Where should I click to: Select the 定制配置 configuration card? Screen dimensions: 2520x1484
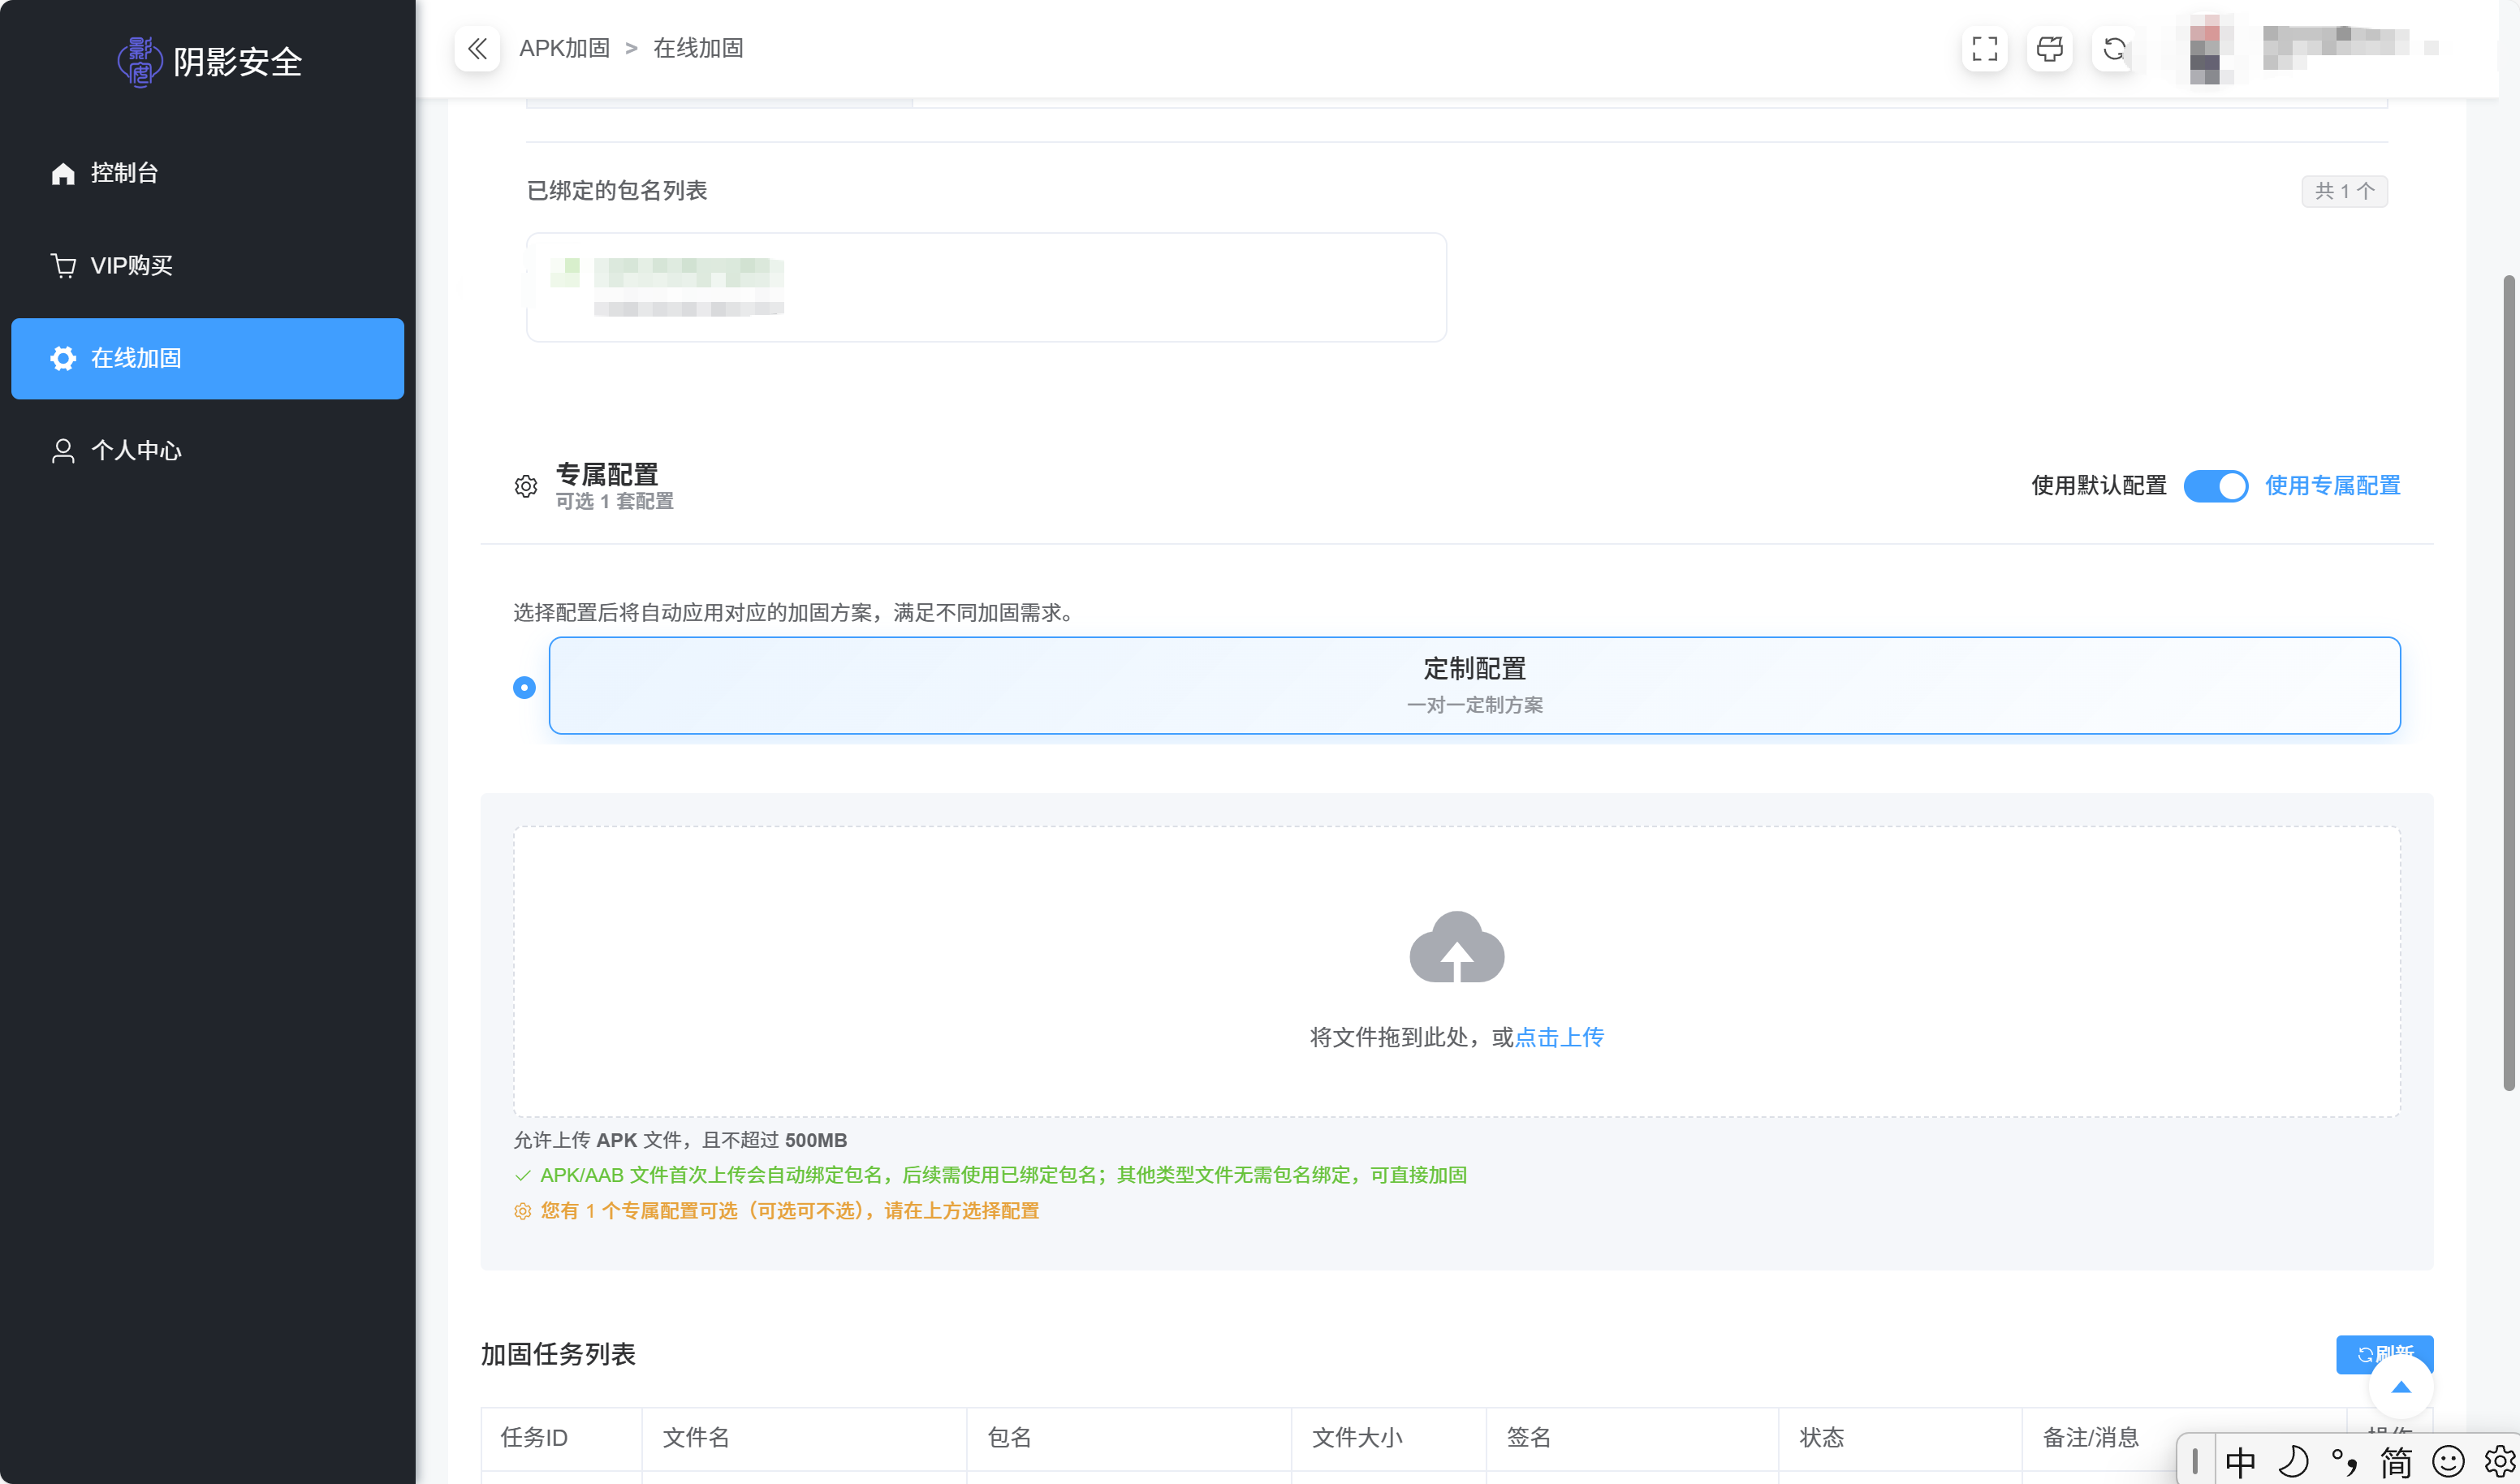pos(1474,685)
